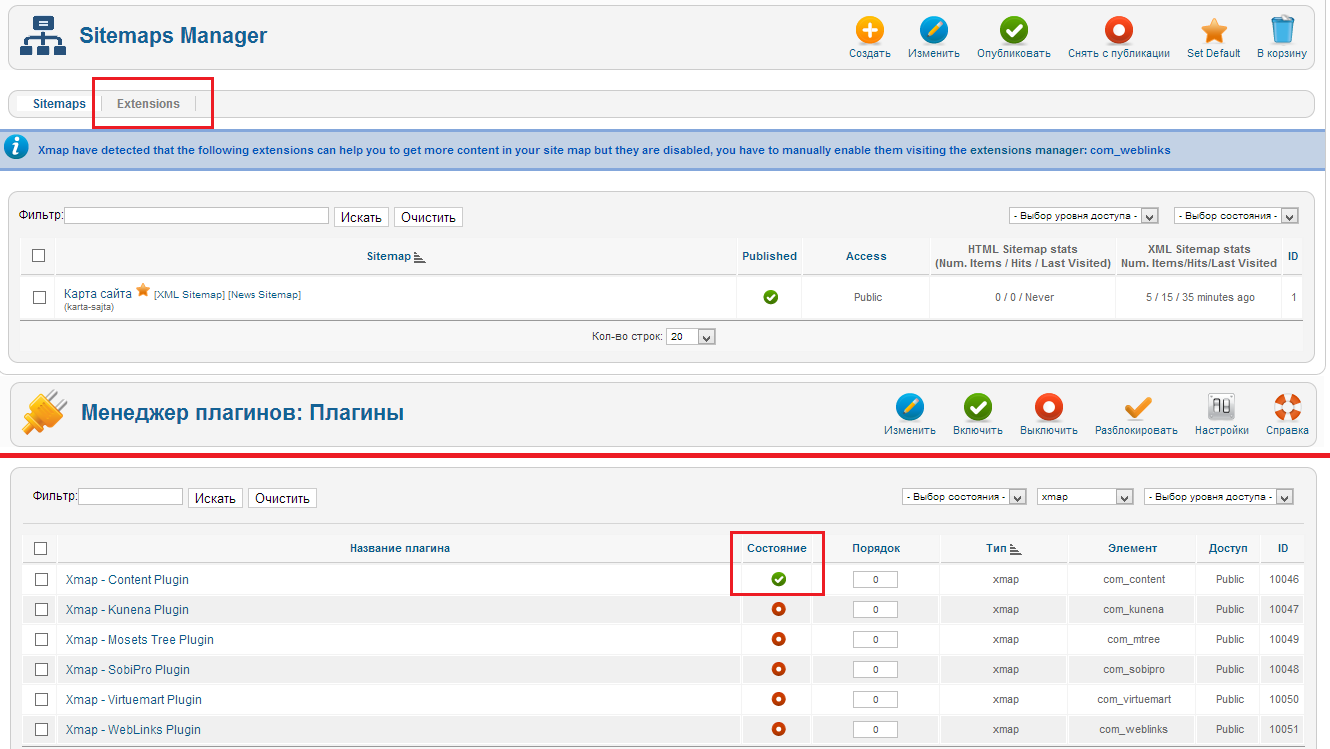Click the Снять с публикации red icon
1330x749 pixels.
1118,30
